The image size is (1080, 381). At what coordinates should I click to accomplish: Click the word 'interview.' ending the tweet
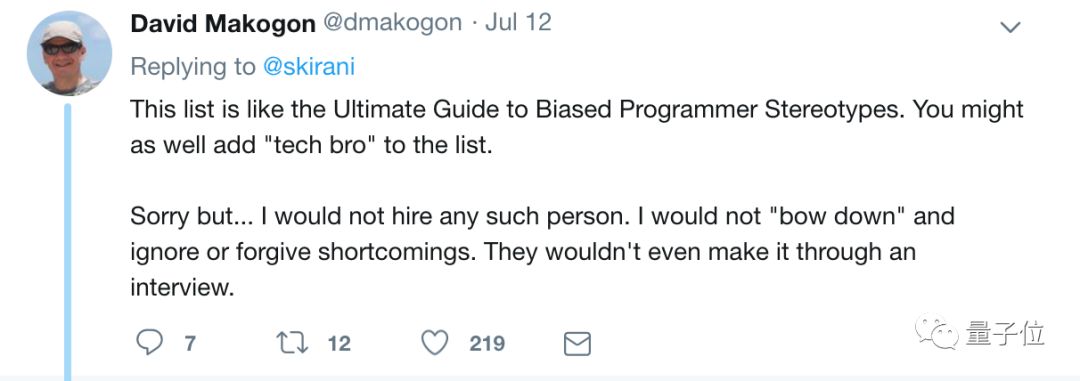[x=183, y=287]
